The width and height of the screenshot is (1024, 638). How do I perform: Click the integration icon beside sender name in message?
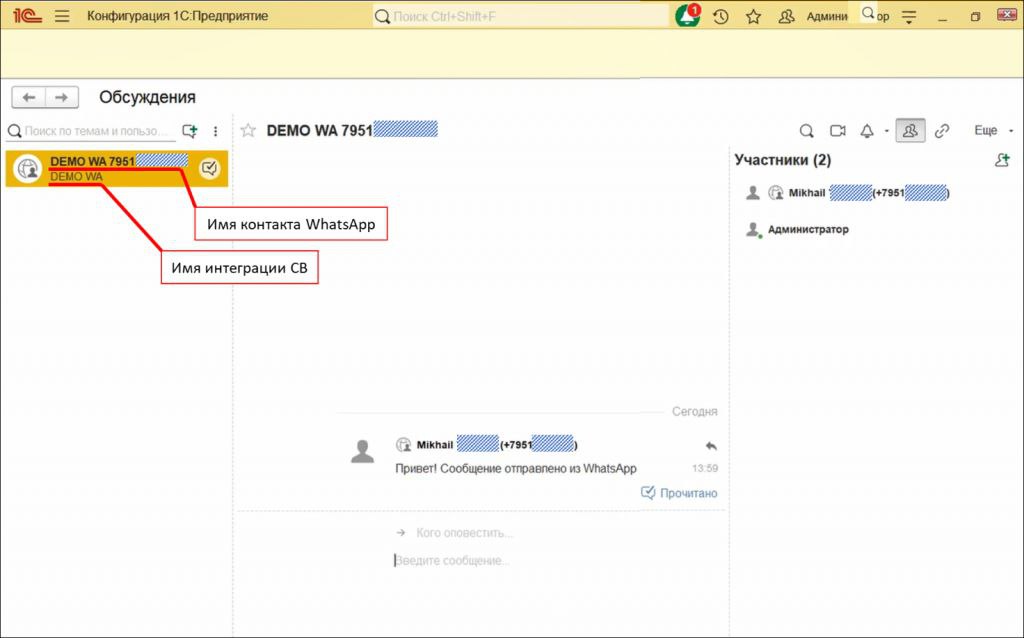pyautogui.click(x=404, y=445)
